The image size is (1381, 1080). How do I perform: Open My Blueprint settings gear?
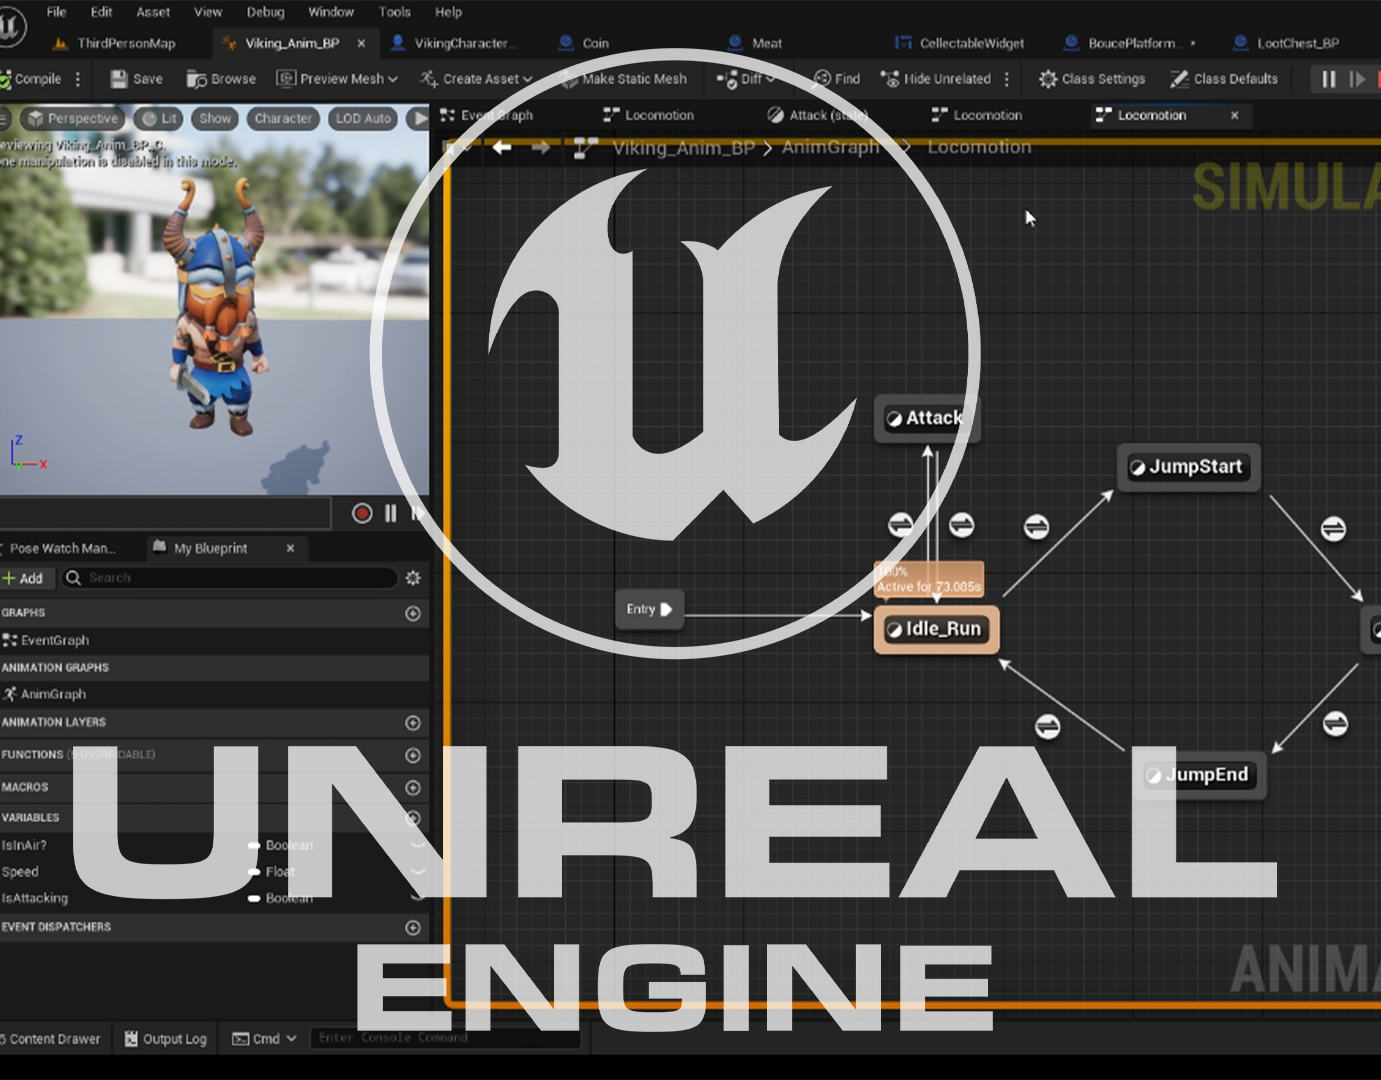413,578
